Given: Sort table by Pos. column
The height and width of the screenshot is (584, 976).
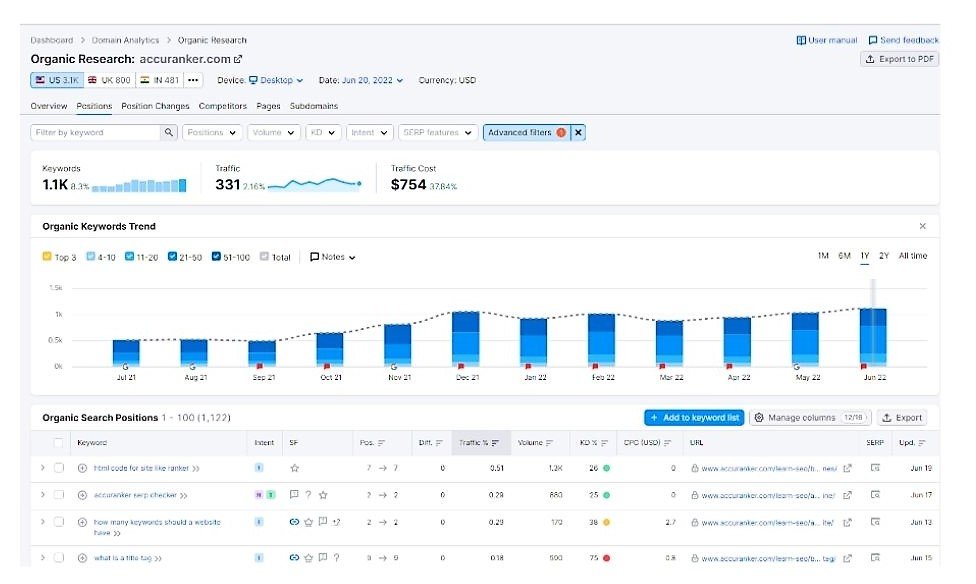Looking at the screenshot, I should 372,443.
